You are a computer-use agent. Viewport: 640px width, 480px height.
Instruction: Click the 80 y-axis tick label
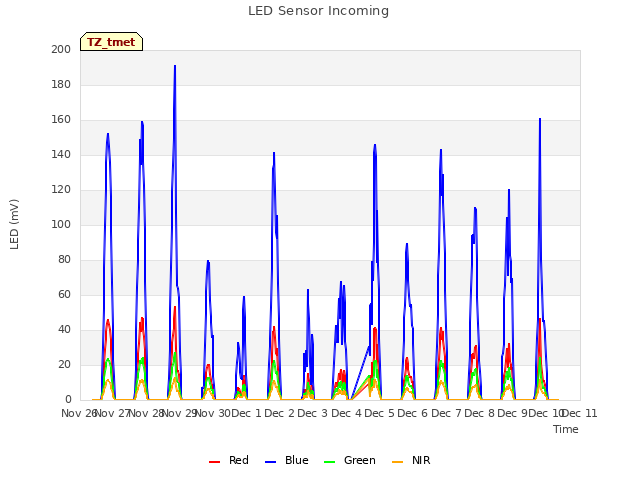[64, 260]
